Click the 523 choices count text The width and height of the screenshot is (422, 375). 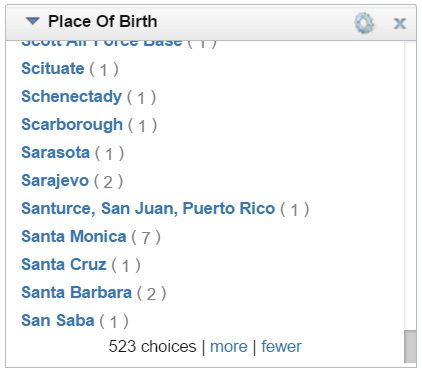[x=152, y=346]
